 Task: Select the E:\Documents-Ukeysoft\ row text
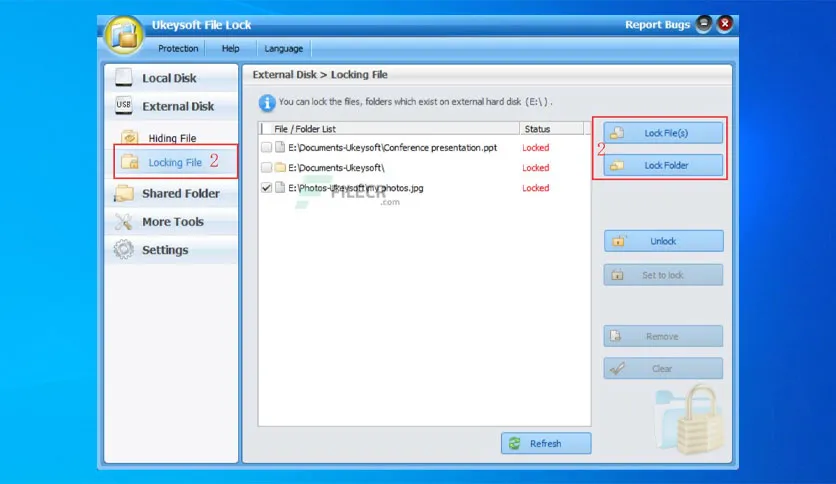[x=336, y=167]
